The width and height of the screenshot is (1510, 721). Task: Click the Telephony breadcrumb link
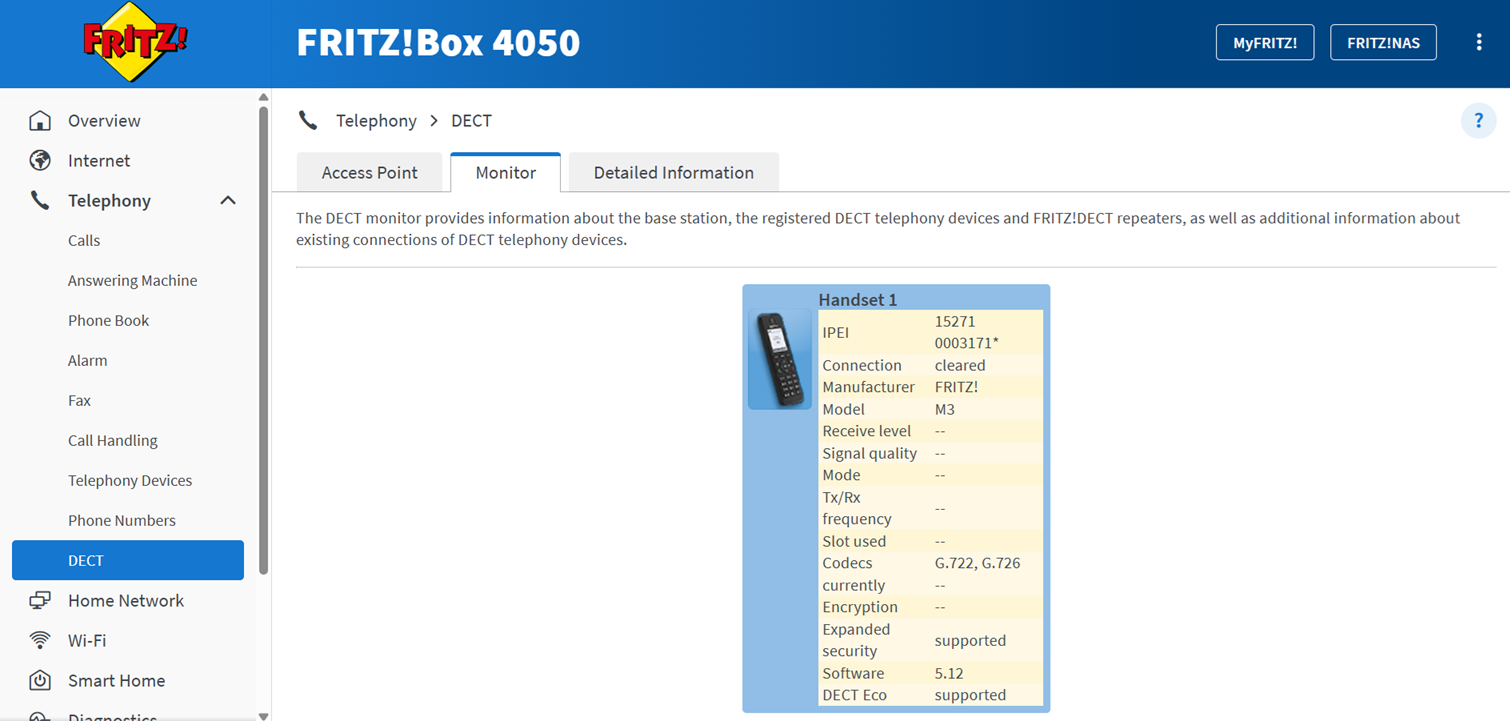pyautogui.click(x=376, y=121)
